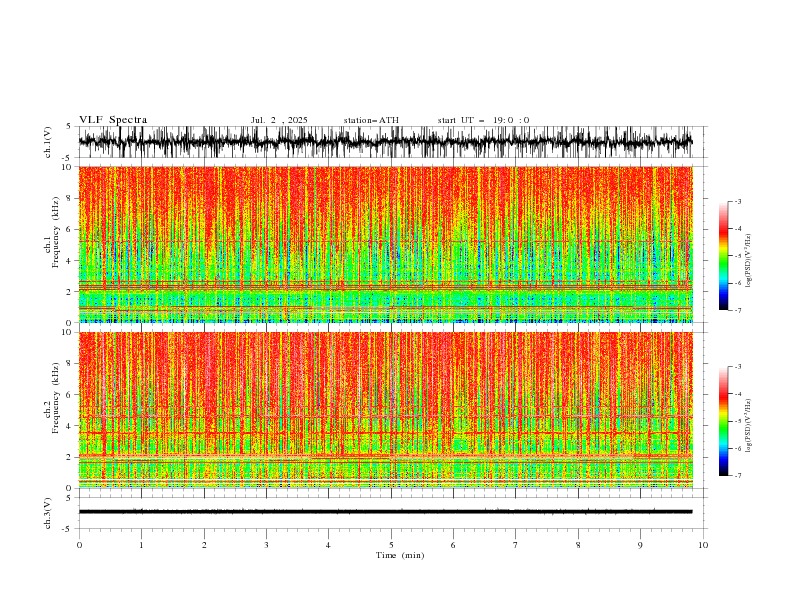Click the time axis tick label "9"

click(x=640, y=545)
